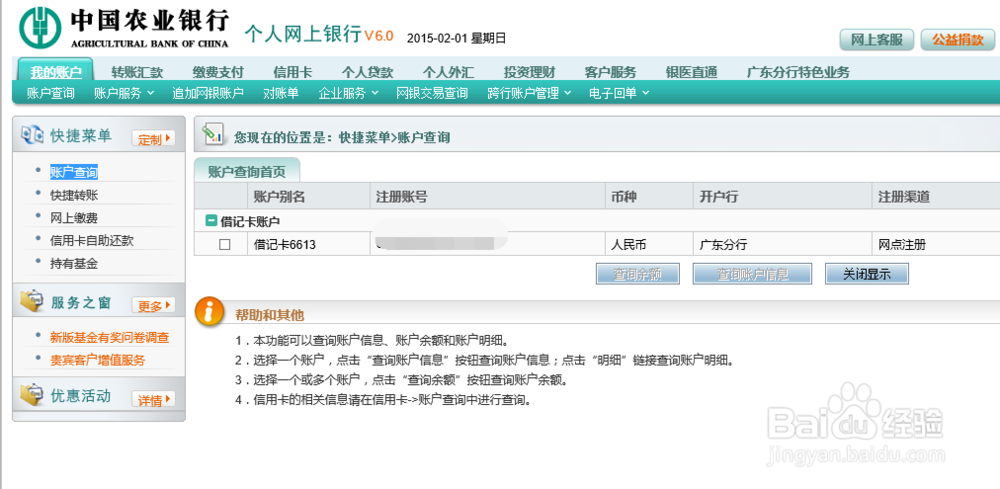
Task: Select the 我的账户 main tab
Action: 55,71
